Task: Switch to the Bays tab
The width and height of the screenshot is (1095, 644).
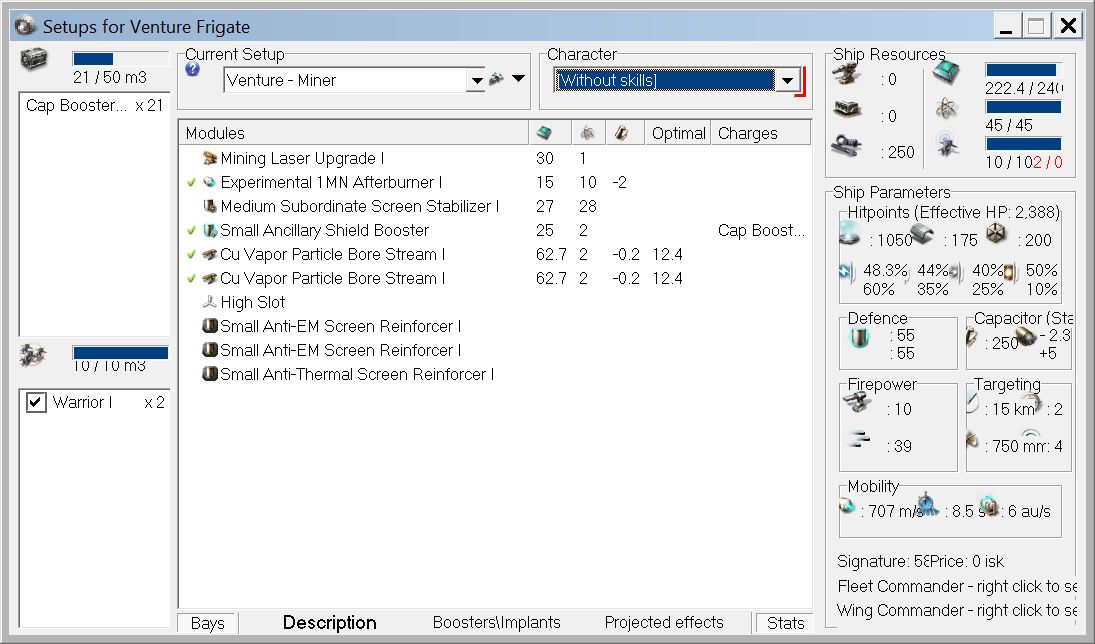Action: tap(207, 623)
